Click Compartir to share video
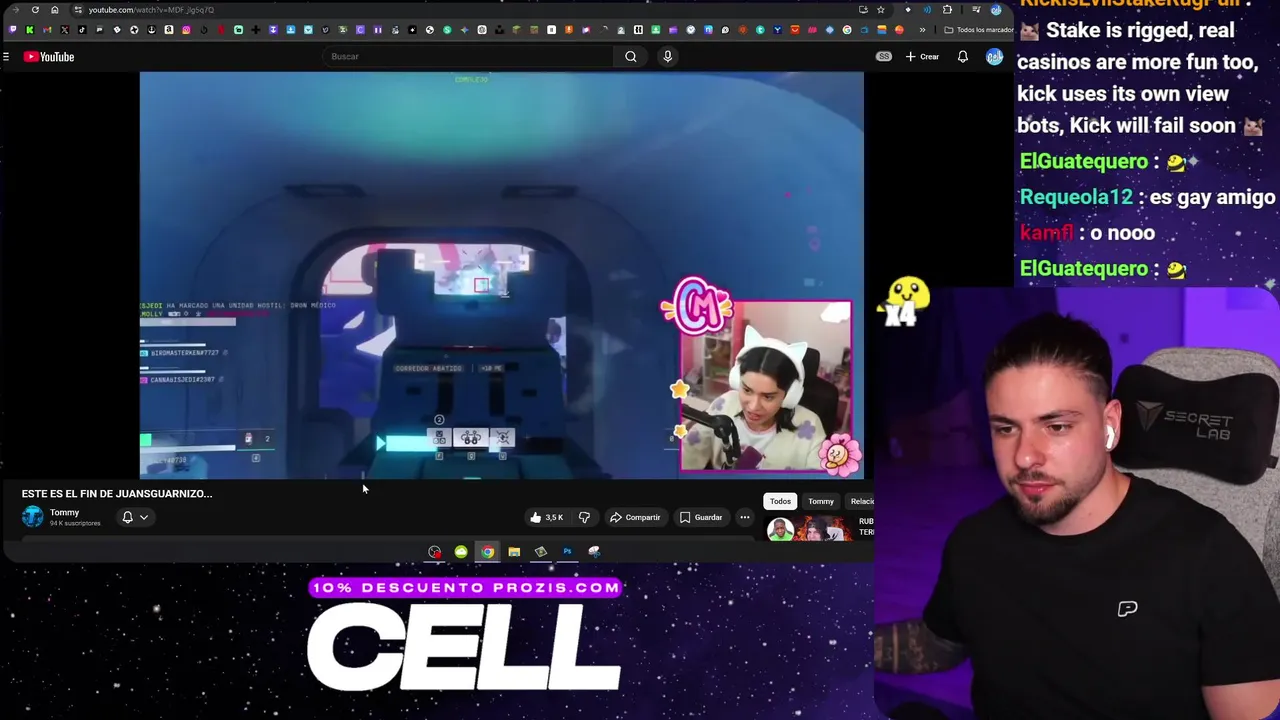1280x720 pixels. (635, 517)
